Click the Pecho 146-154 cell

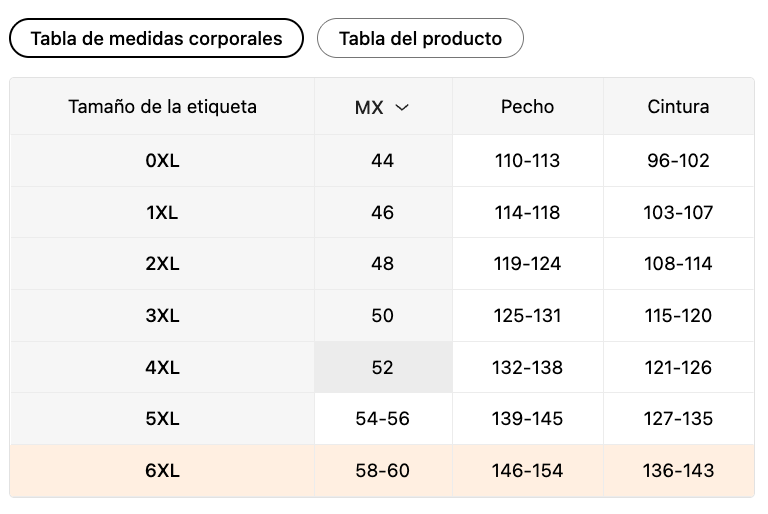click(528, 470)
